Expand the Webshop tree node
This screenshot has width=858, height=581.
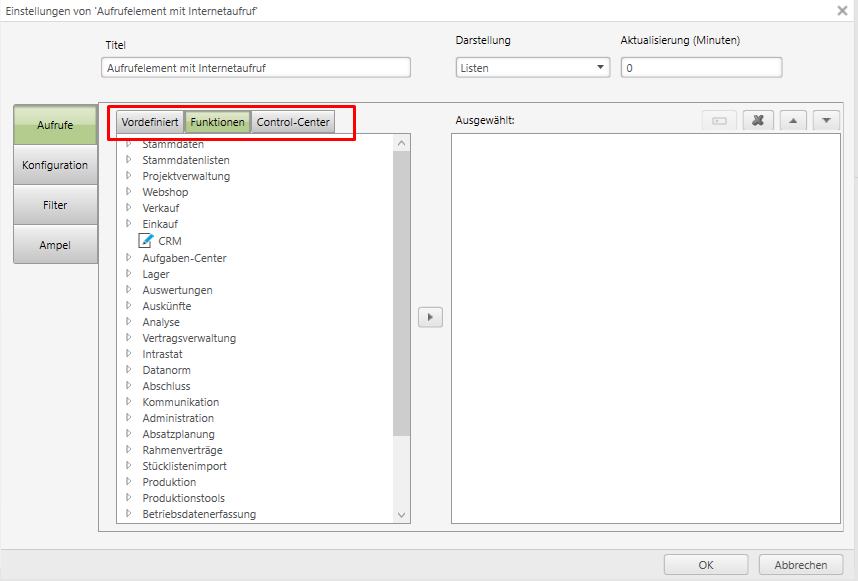129,192
